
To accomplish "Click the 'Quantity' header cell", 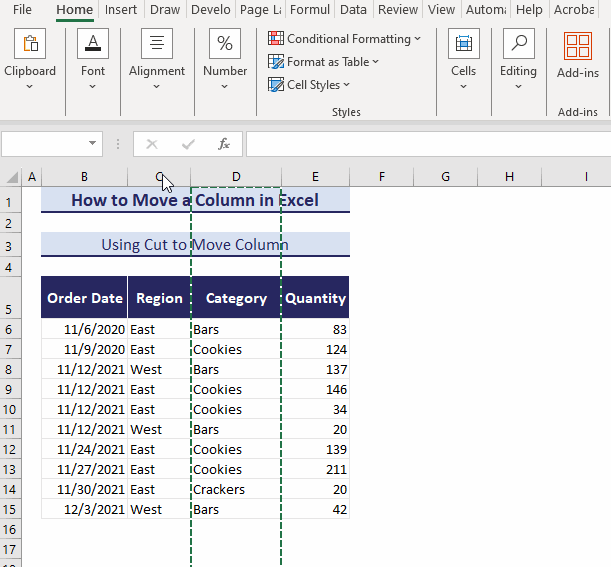I will [315, 297].
